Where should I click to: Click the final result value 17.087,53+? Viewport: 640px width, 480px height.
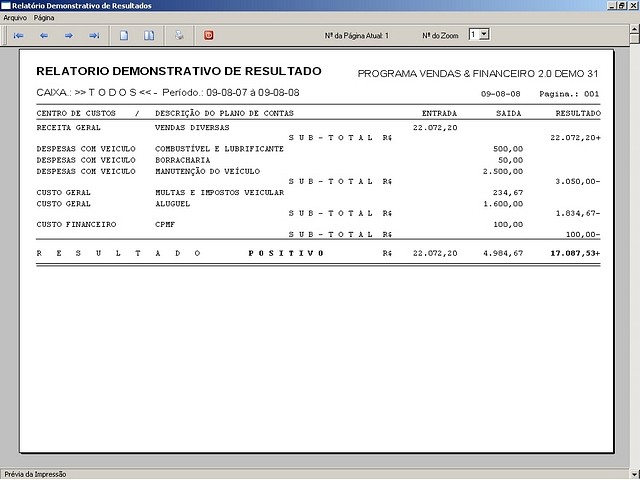575,253
